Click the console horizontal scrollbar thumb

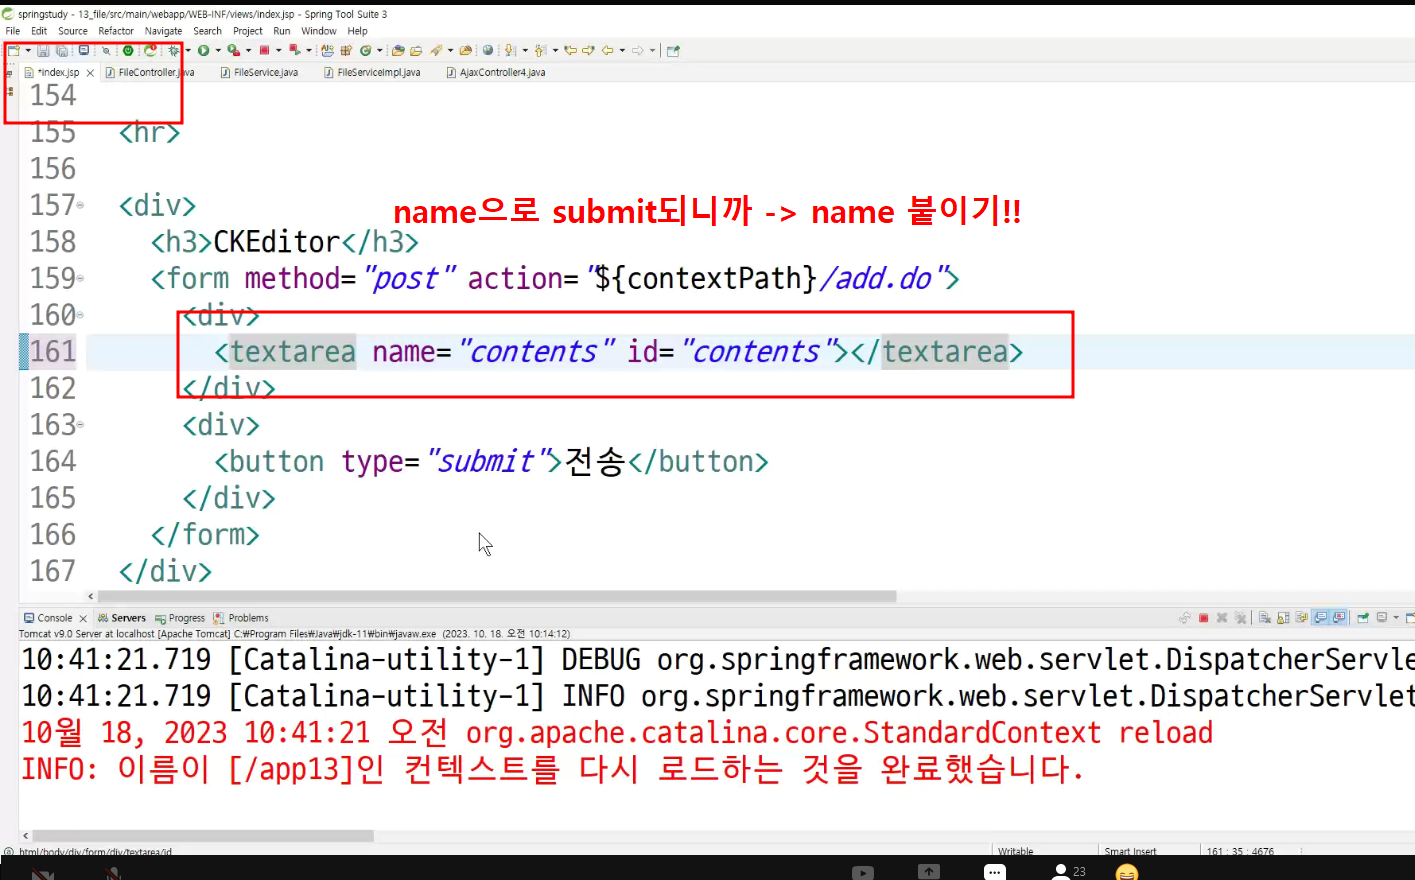[x=203, y=836]
